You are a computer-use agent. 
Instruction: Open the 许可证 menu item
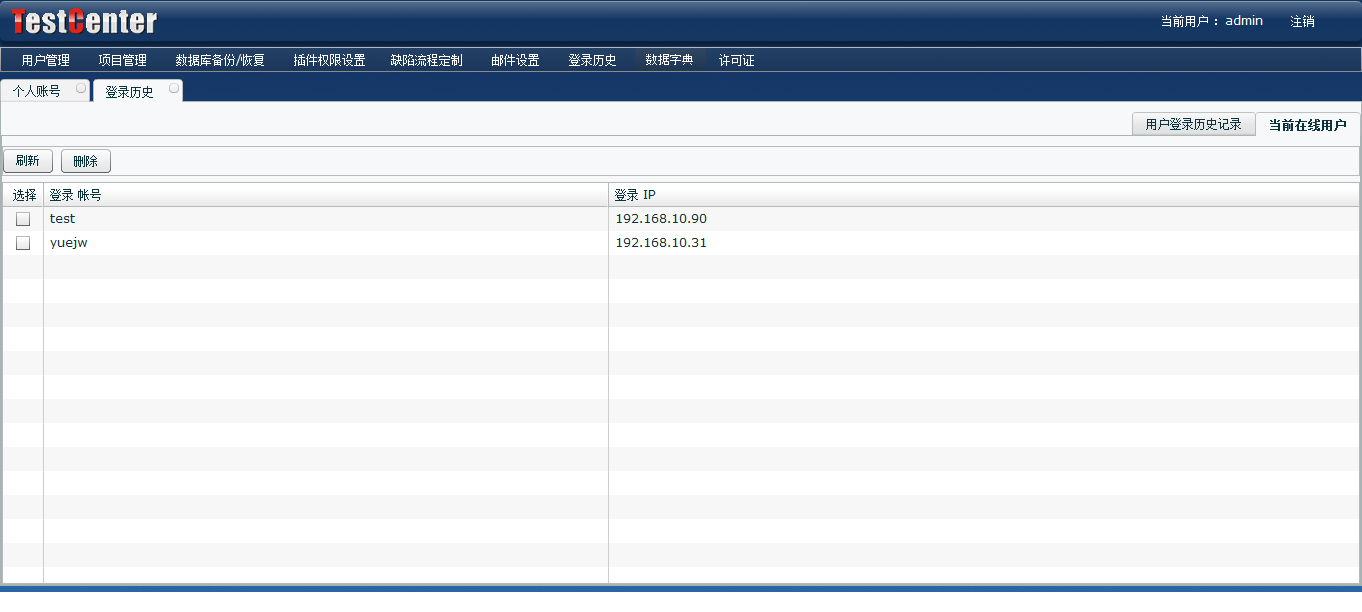click(736, 60)
